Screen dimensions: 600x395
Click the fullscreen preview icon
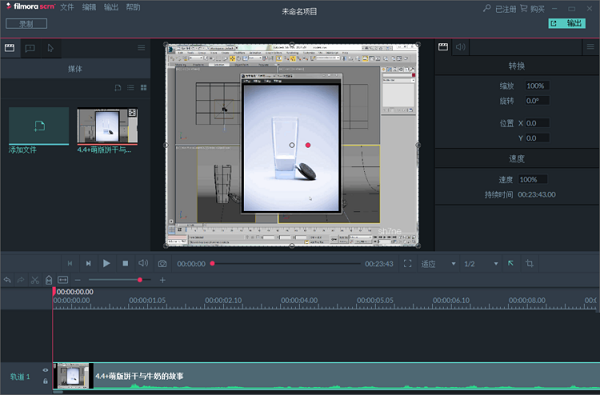(408, 263)
